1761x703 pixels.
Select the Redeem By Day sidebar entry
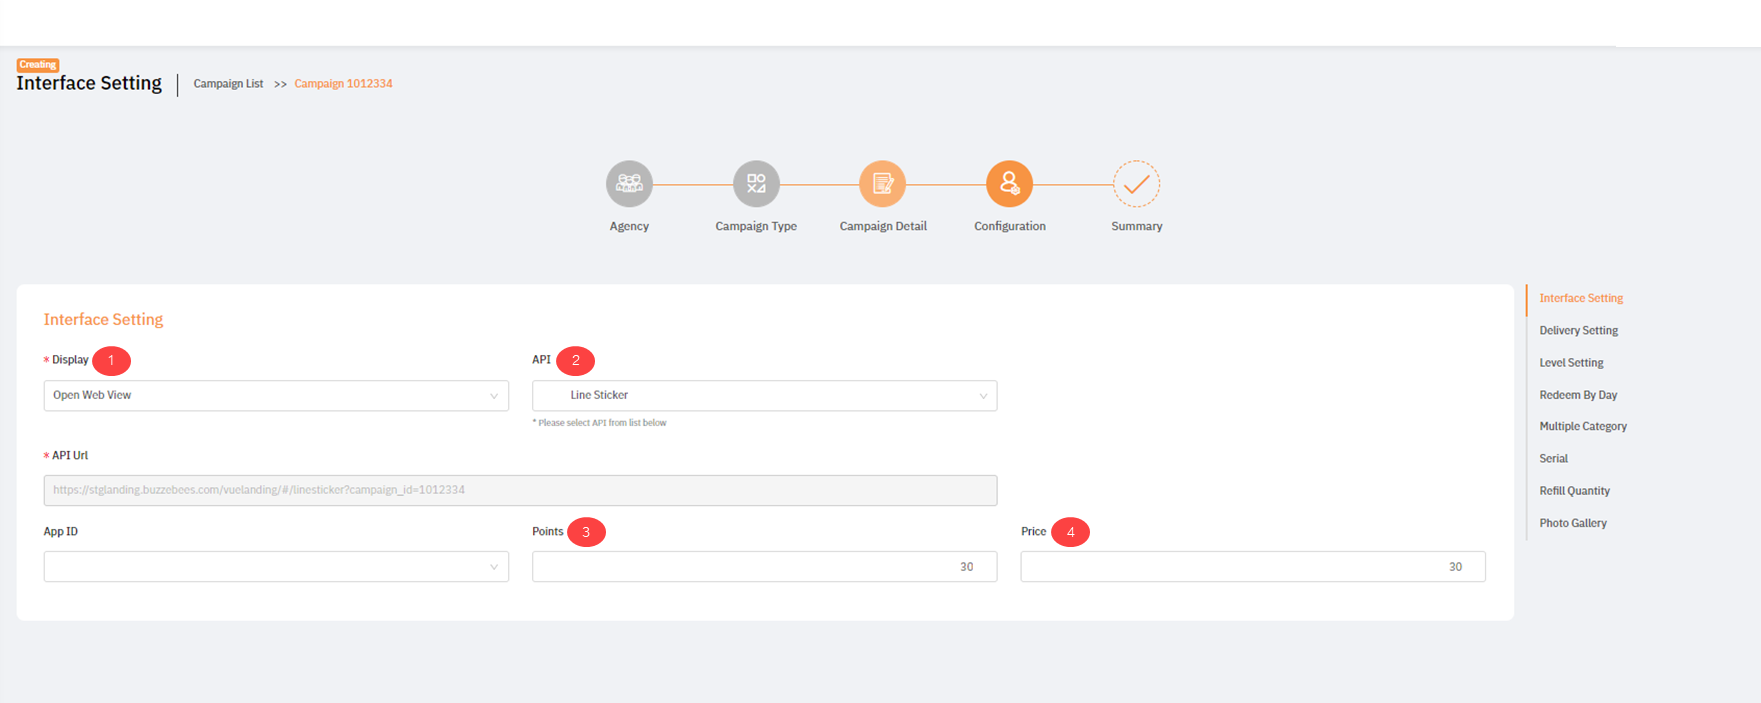point(1578,394)
